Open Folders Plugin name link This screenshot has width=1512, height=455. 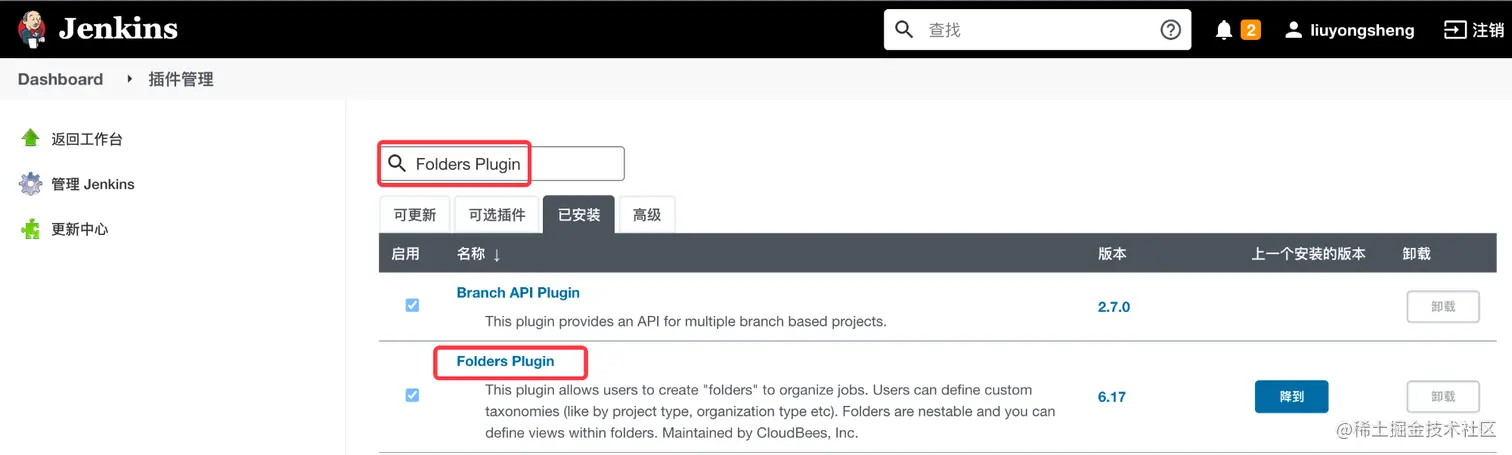505,361
